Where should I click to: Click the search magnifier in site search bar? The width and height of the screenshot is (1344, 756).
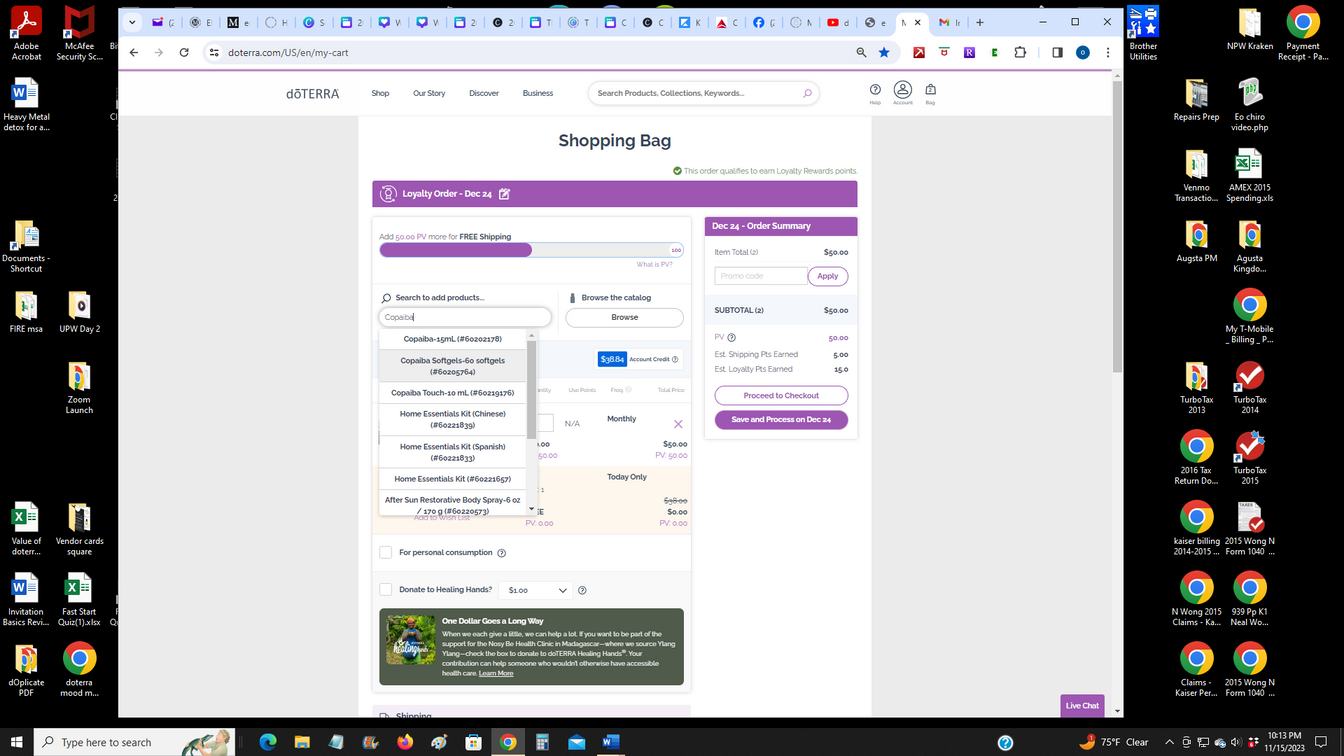pos(807,93)
